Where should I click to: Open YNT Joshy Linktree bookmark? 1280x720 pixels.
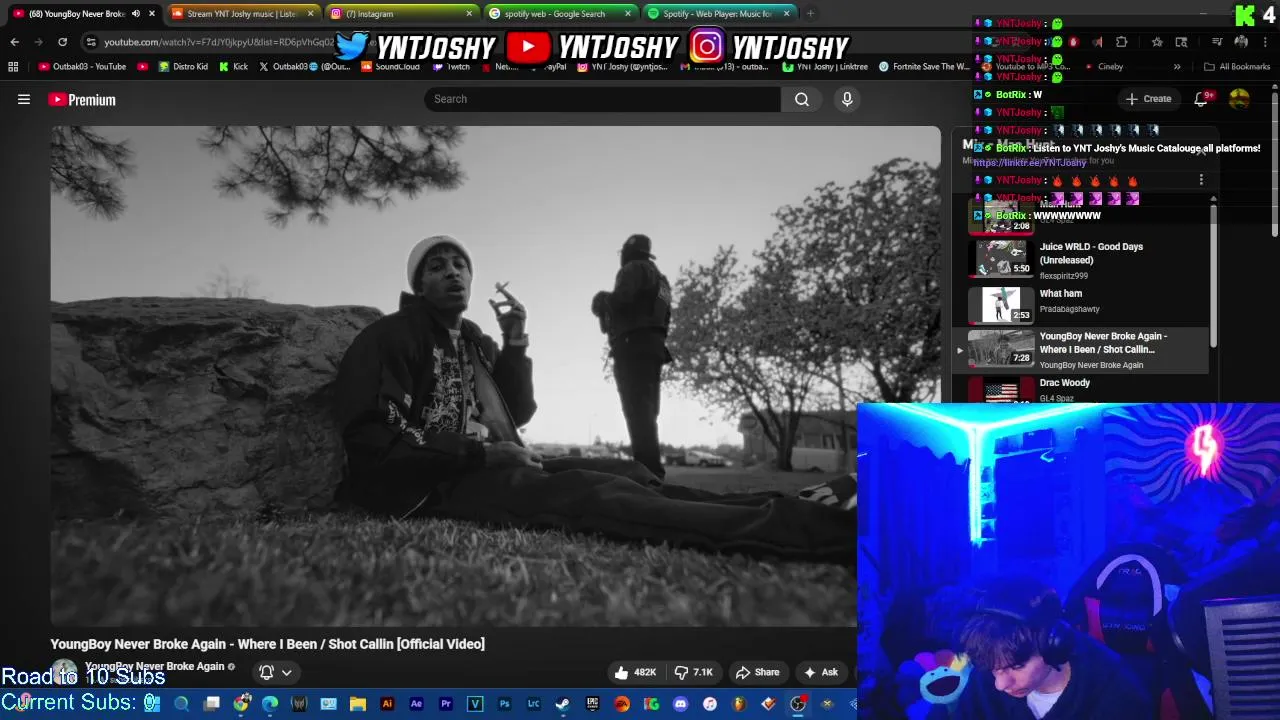[825, 67]
